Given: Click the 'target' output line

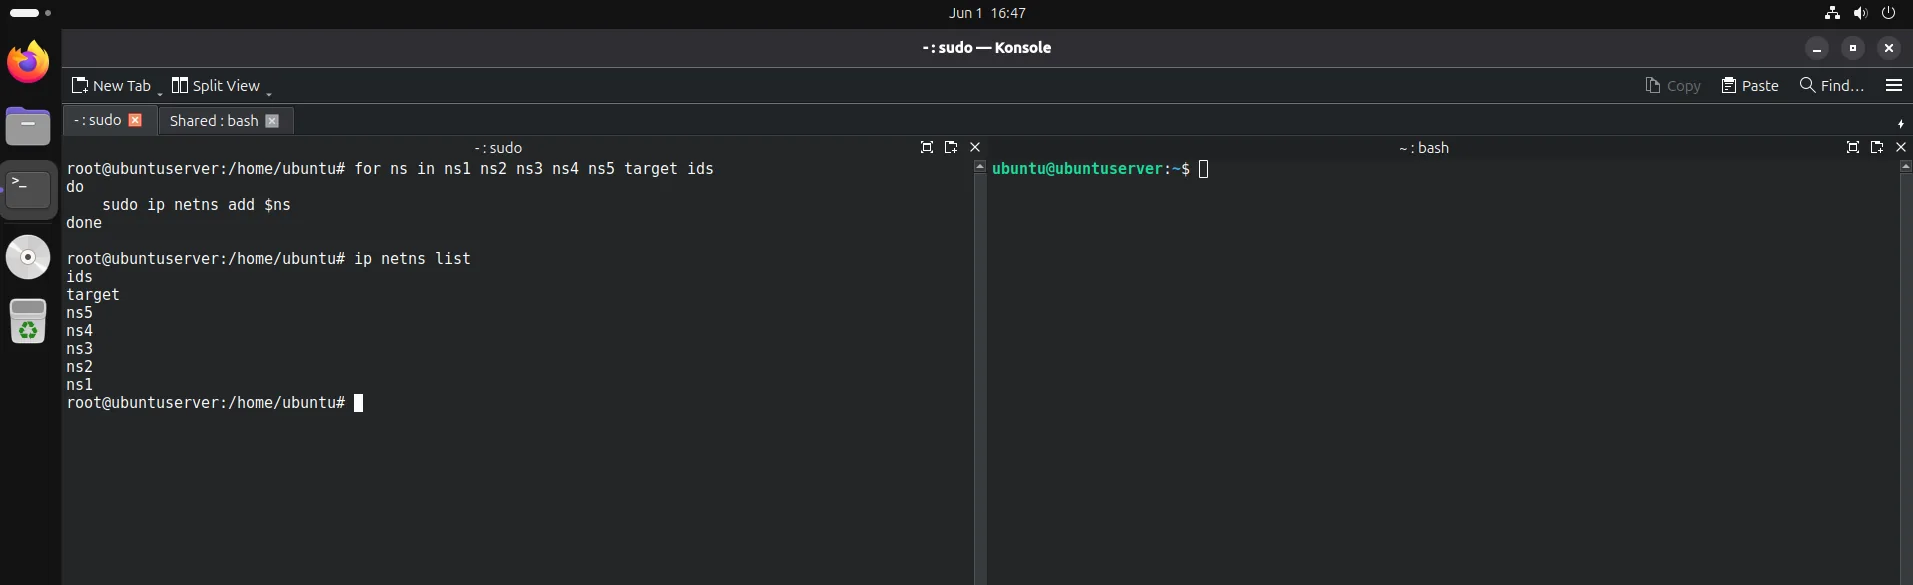Looking at the screenshot, I should click(x=93, y=295).
